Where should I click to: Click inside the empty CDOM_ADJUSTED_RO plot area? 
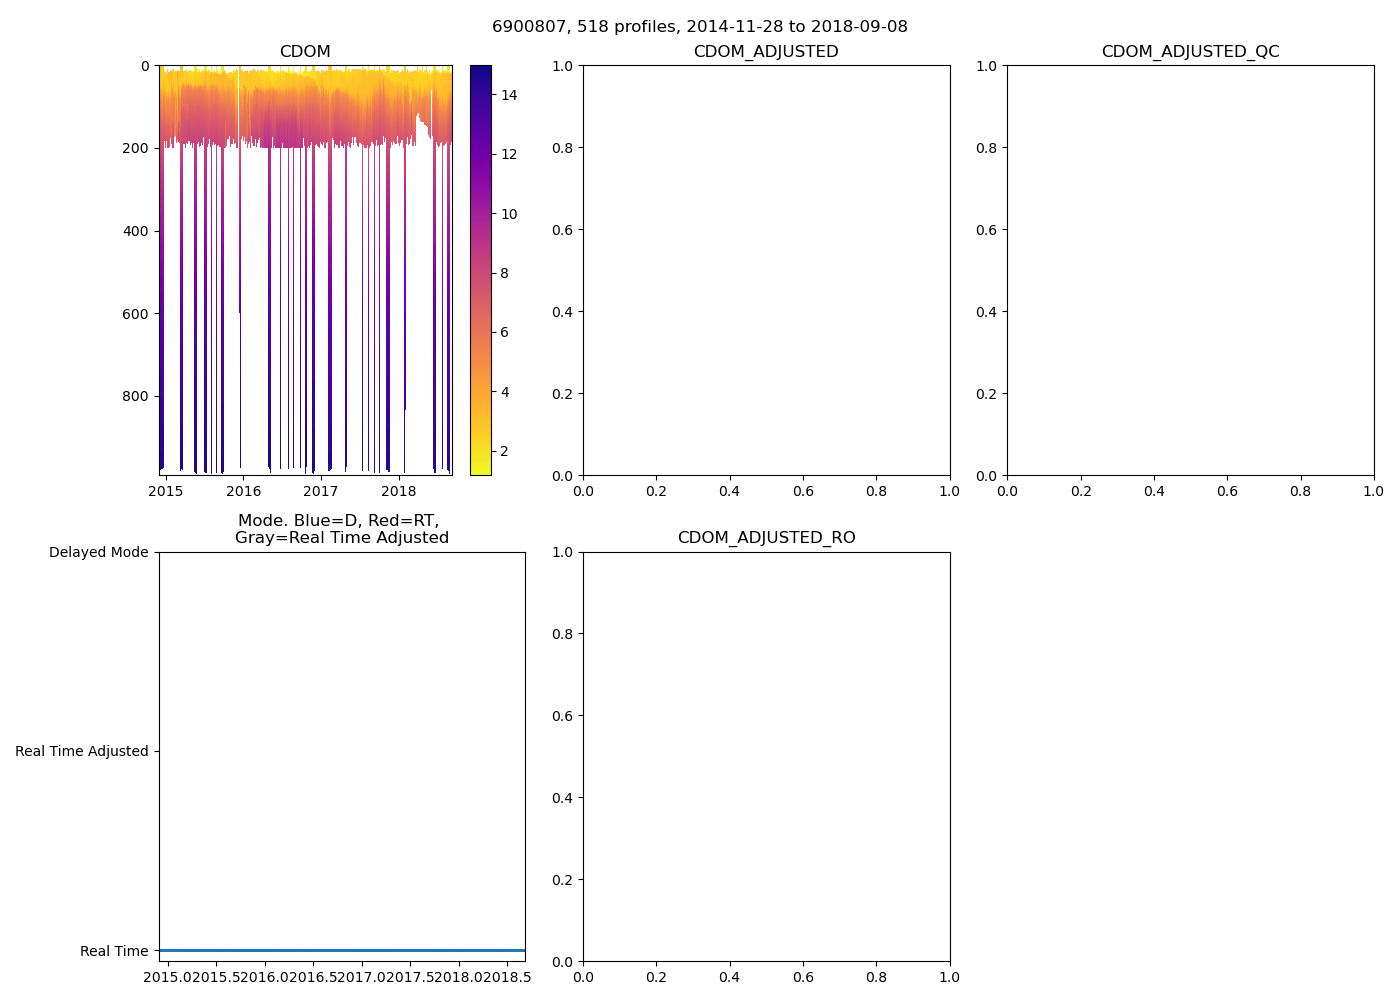(x=766, y=756)
